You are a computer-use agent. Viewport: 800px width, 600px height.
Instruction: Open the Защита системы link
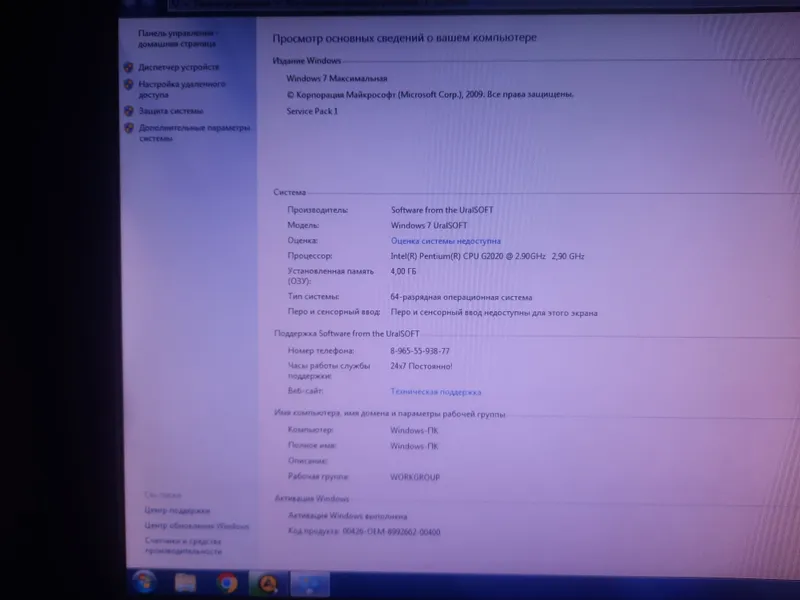[171, 111]
